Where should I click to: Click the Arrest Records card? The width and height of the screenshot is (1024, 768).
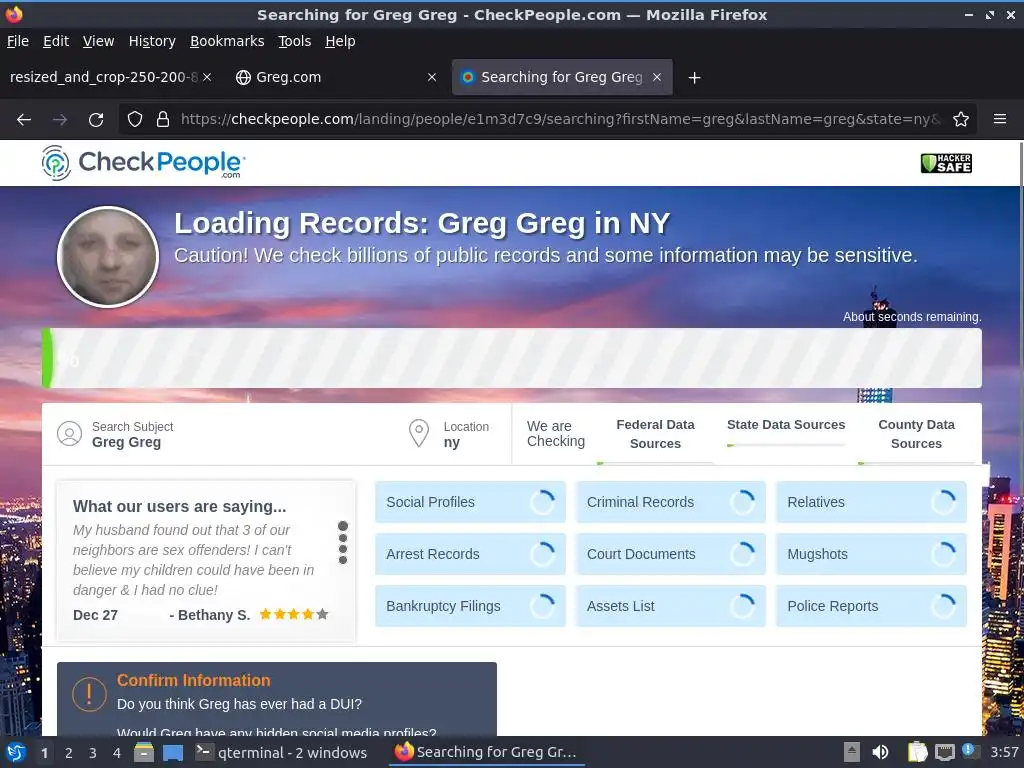click(x=470, y=554)
